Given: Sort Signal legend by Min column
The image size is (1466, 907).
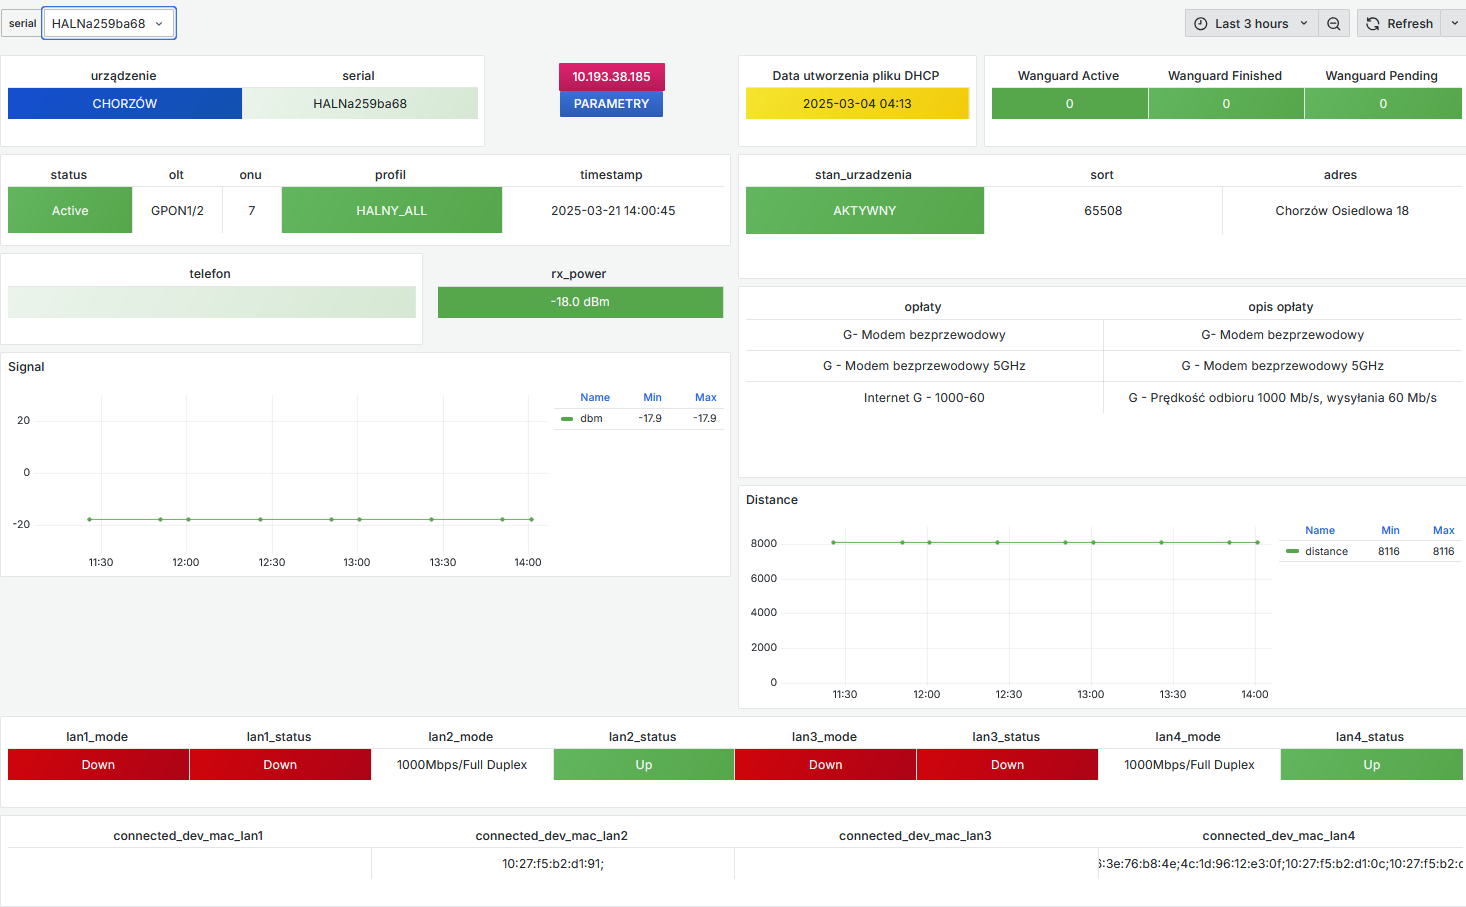Looking at the screenshot, I should (652, 398).
